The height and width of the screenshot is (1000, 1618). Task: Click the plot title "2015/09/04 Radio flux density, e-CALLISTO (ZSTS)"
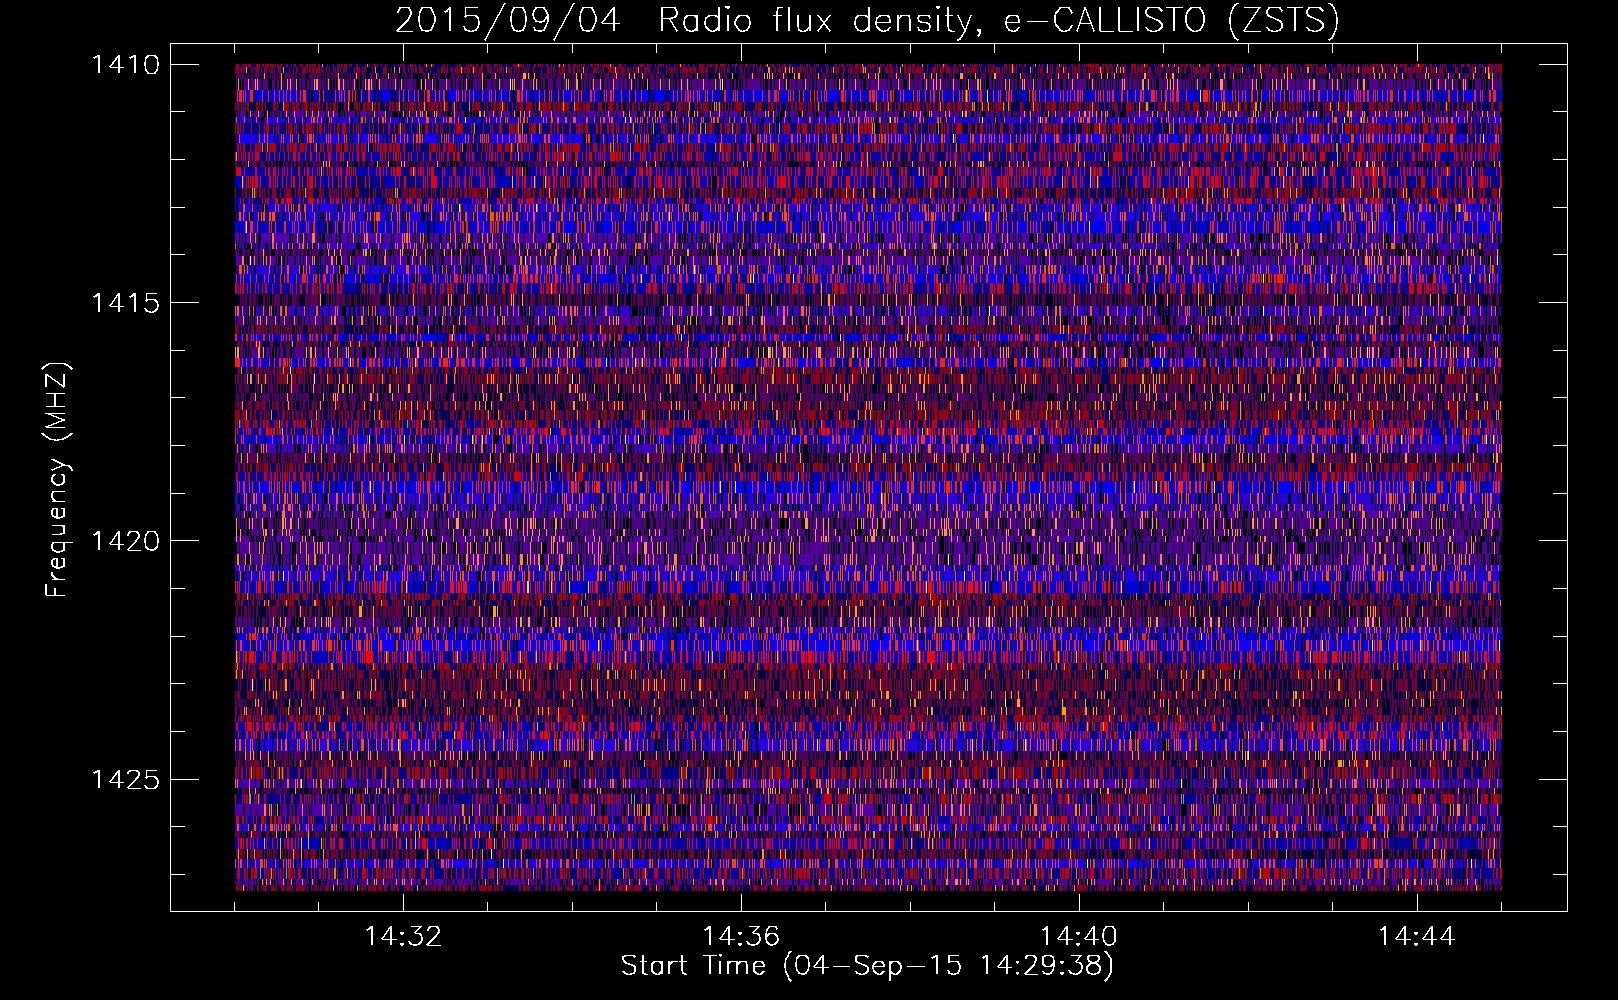tap(867, 21)
